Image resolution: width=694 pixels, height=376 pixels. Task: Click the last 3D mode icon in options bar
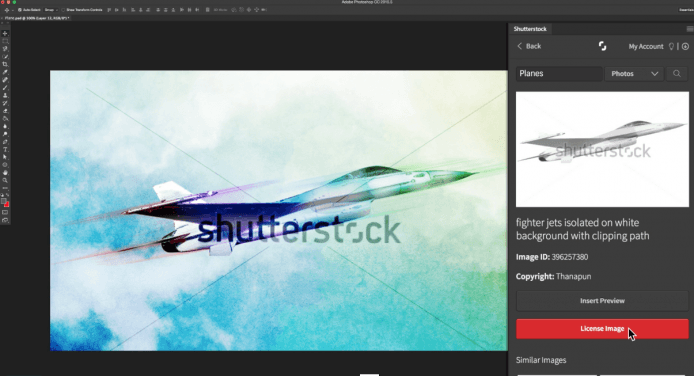click(264, 10)
